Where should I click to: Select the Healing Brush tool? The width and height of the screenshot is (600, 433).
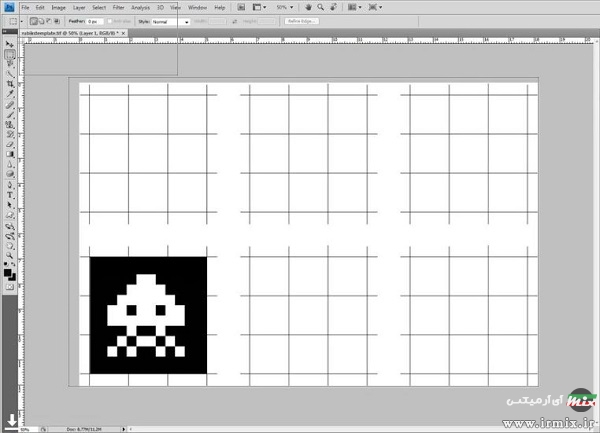pyautogui.click(x=10, y=105)
